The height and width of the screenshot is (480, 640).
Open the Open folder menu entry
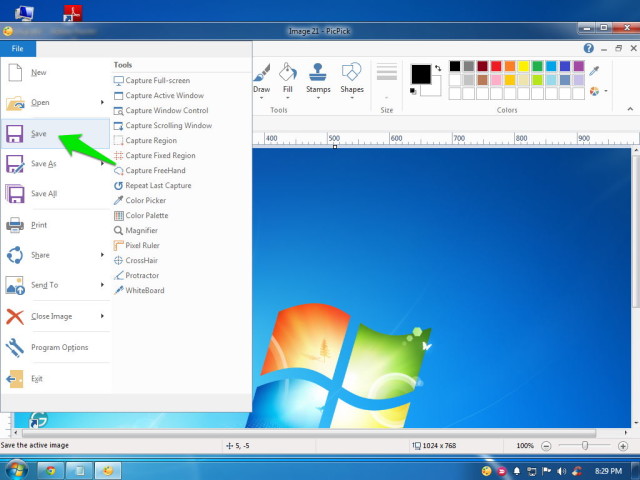[x=55, y=102]
